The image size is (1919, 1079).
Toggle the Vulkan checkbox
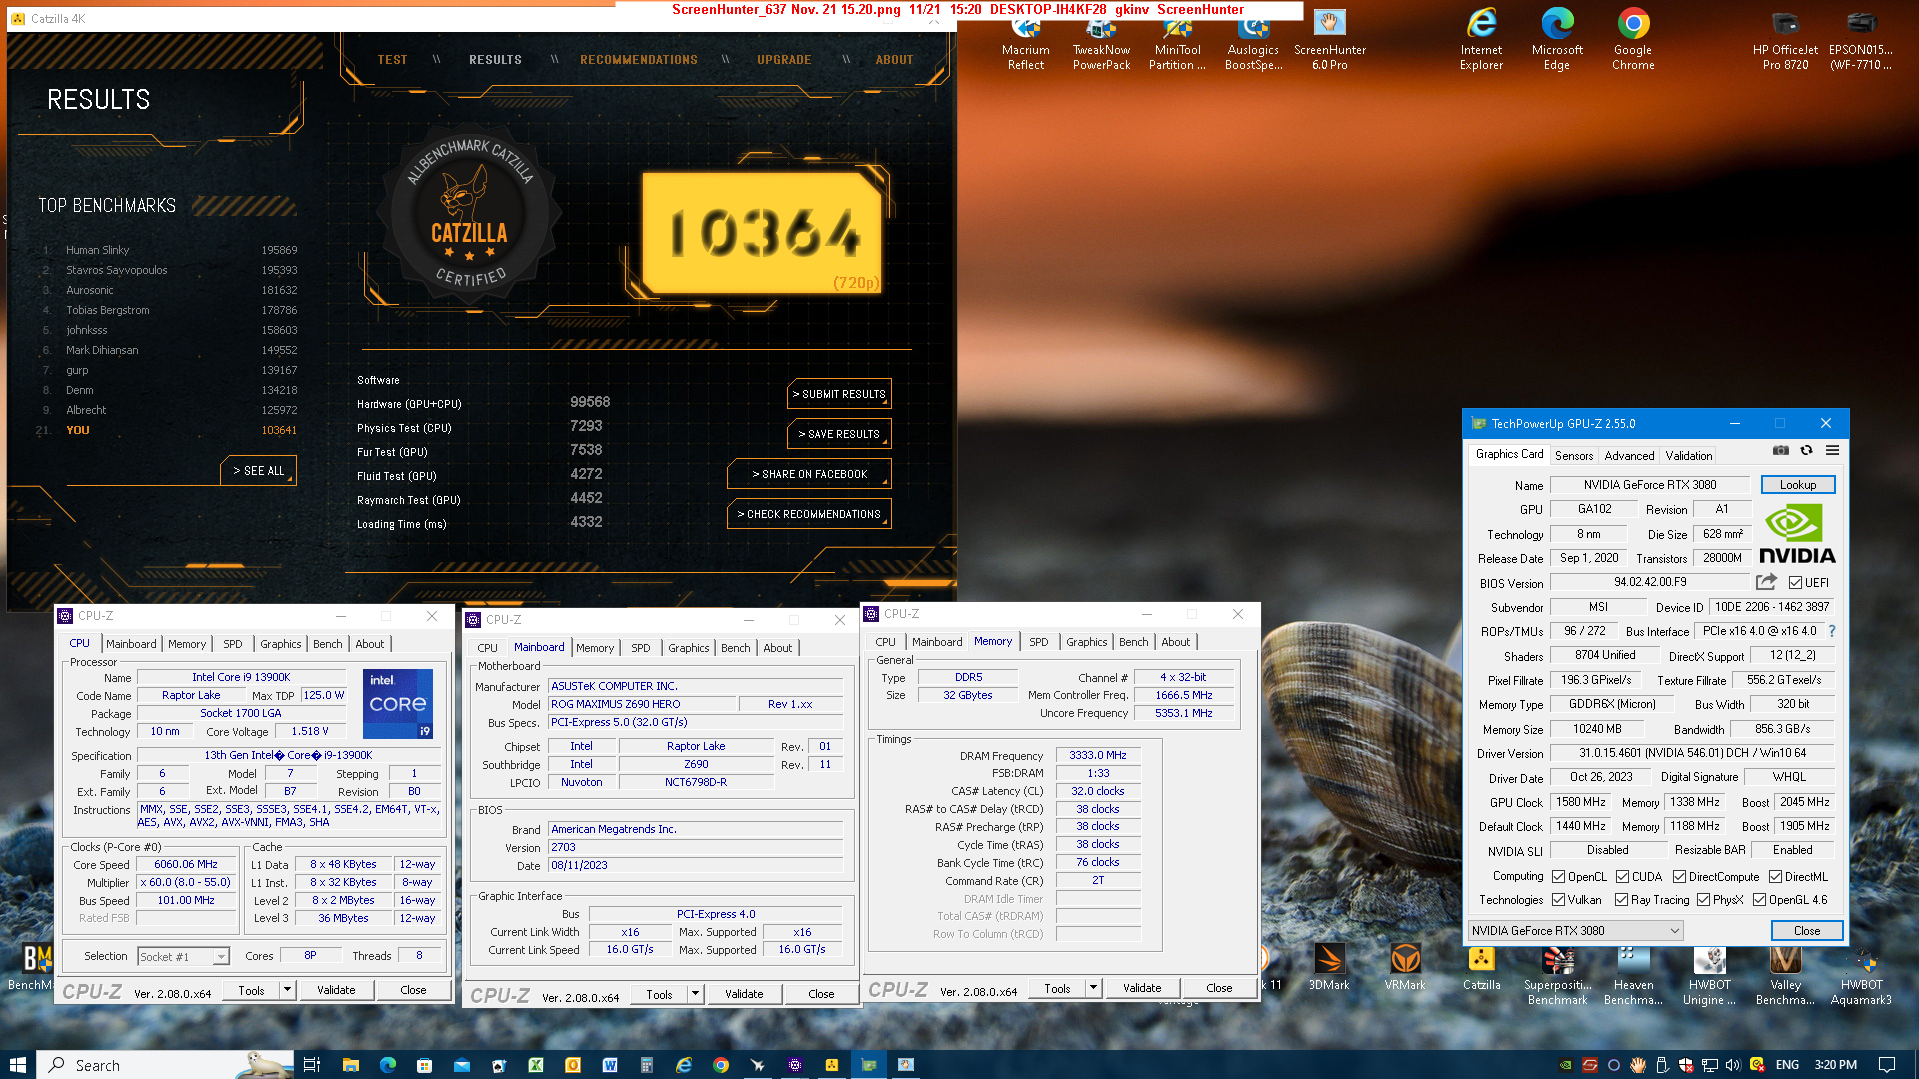[1558, 900]
